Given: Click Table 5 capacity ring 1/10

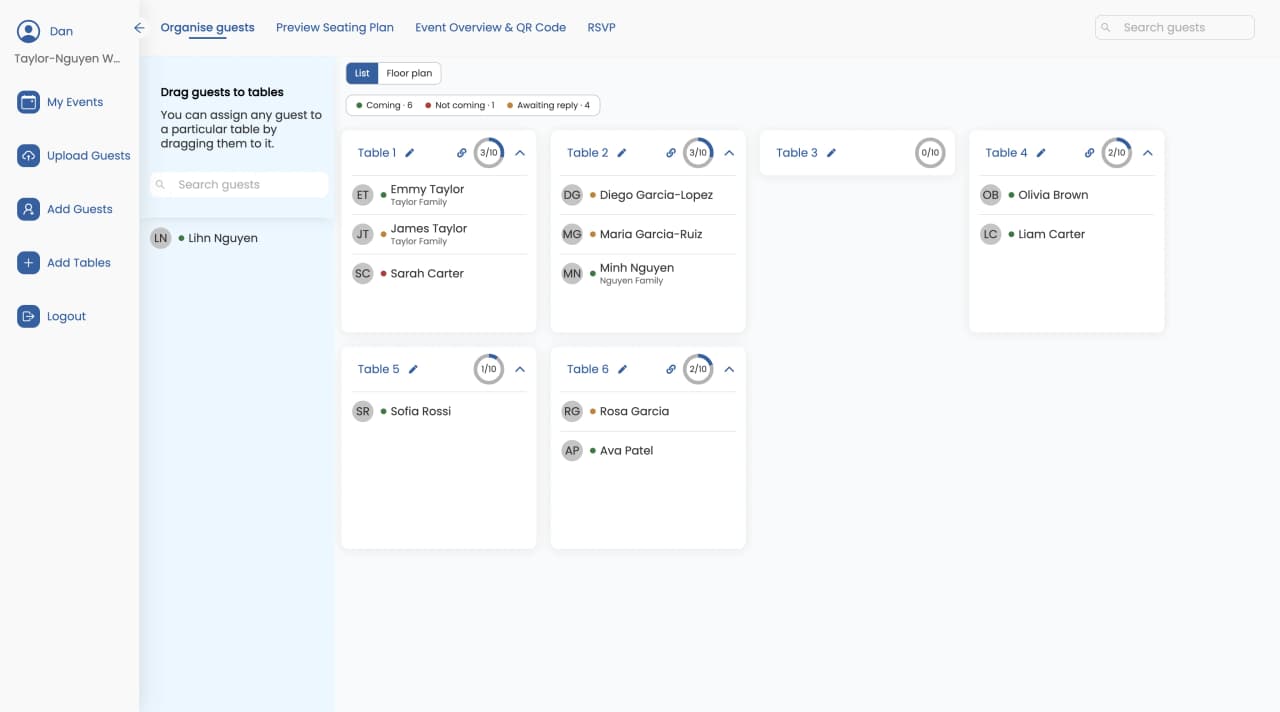Looking at the screenshot, I should [x=489, y=369].
